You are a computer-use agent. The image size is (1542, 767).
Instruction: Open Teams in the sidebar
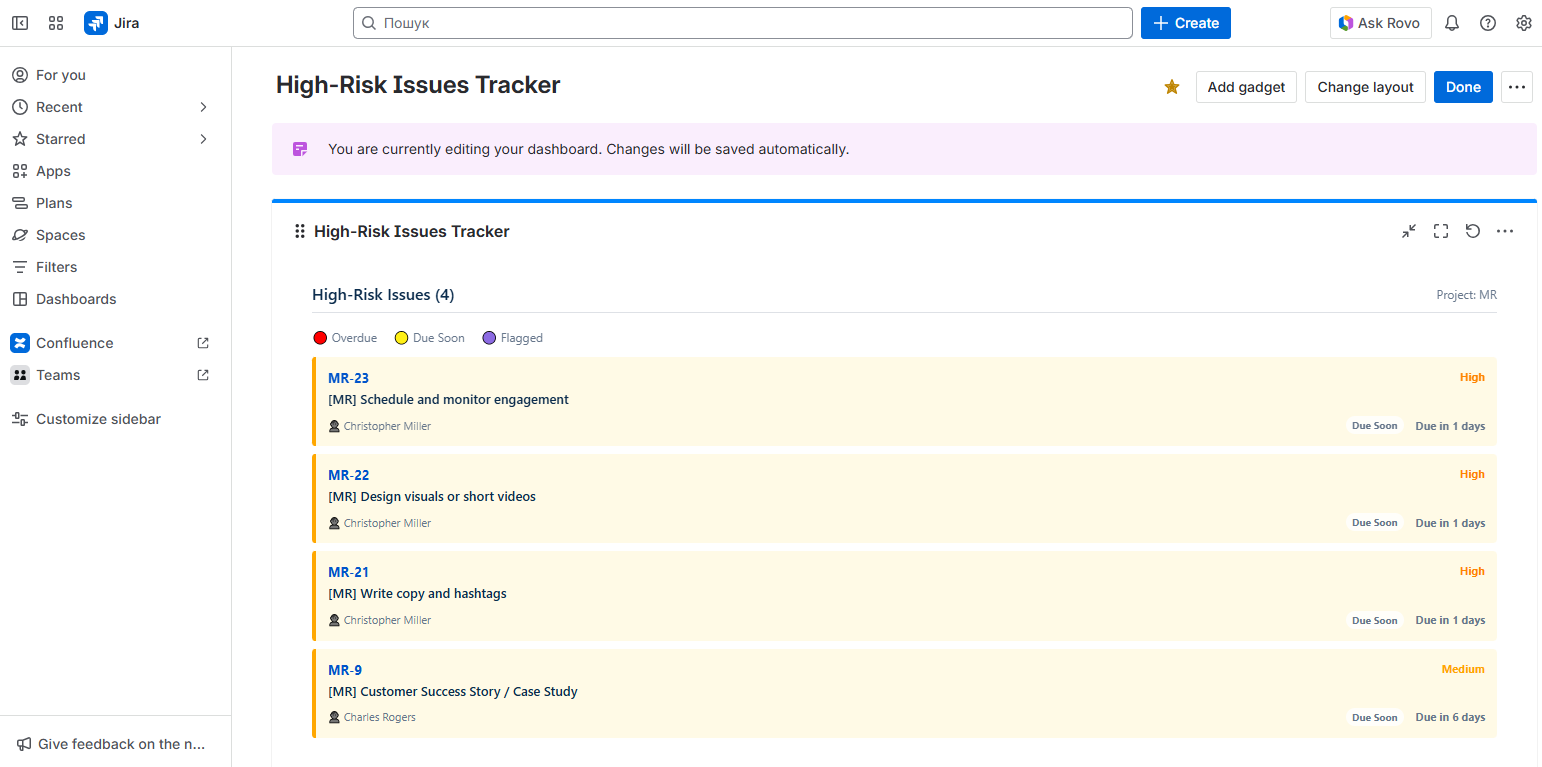coord(115,375)
